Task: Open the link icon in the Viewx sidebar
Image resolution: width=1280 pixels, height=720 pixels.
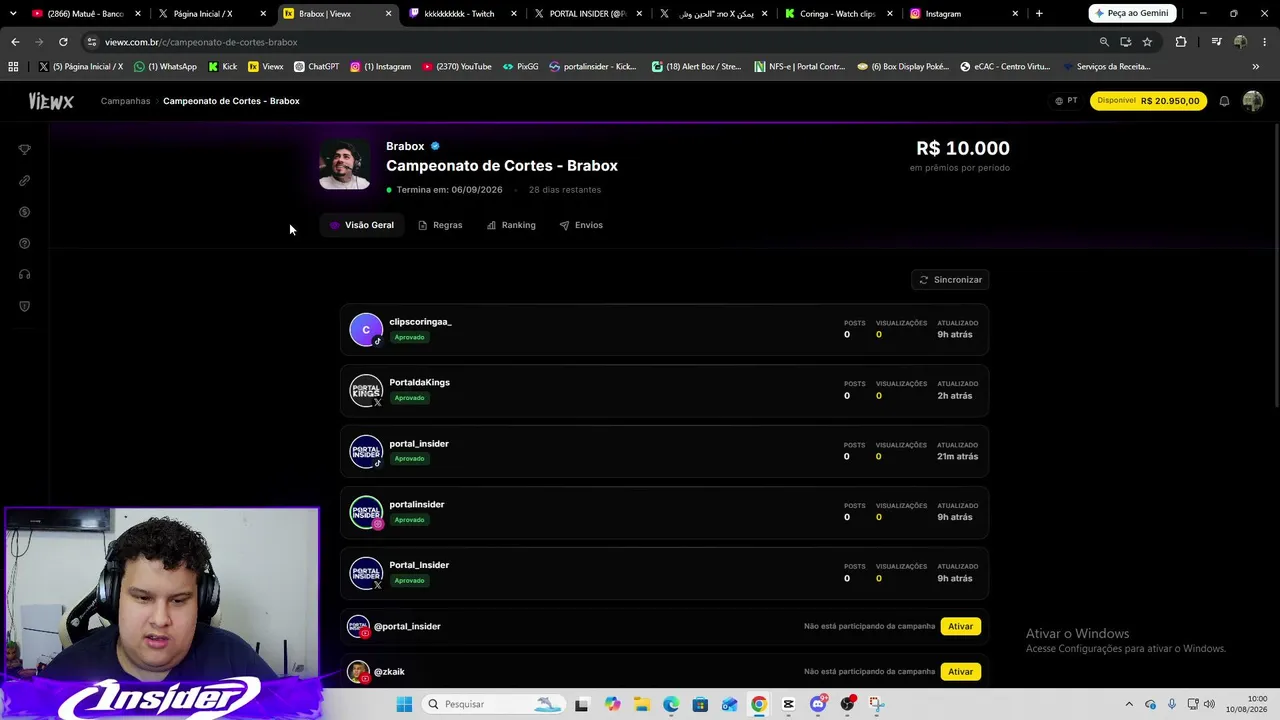Action: pyautogui.click(x=25, y=181)
